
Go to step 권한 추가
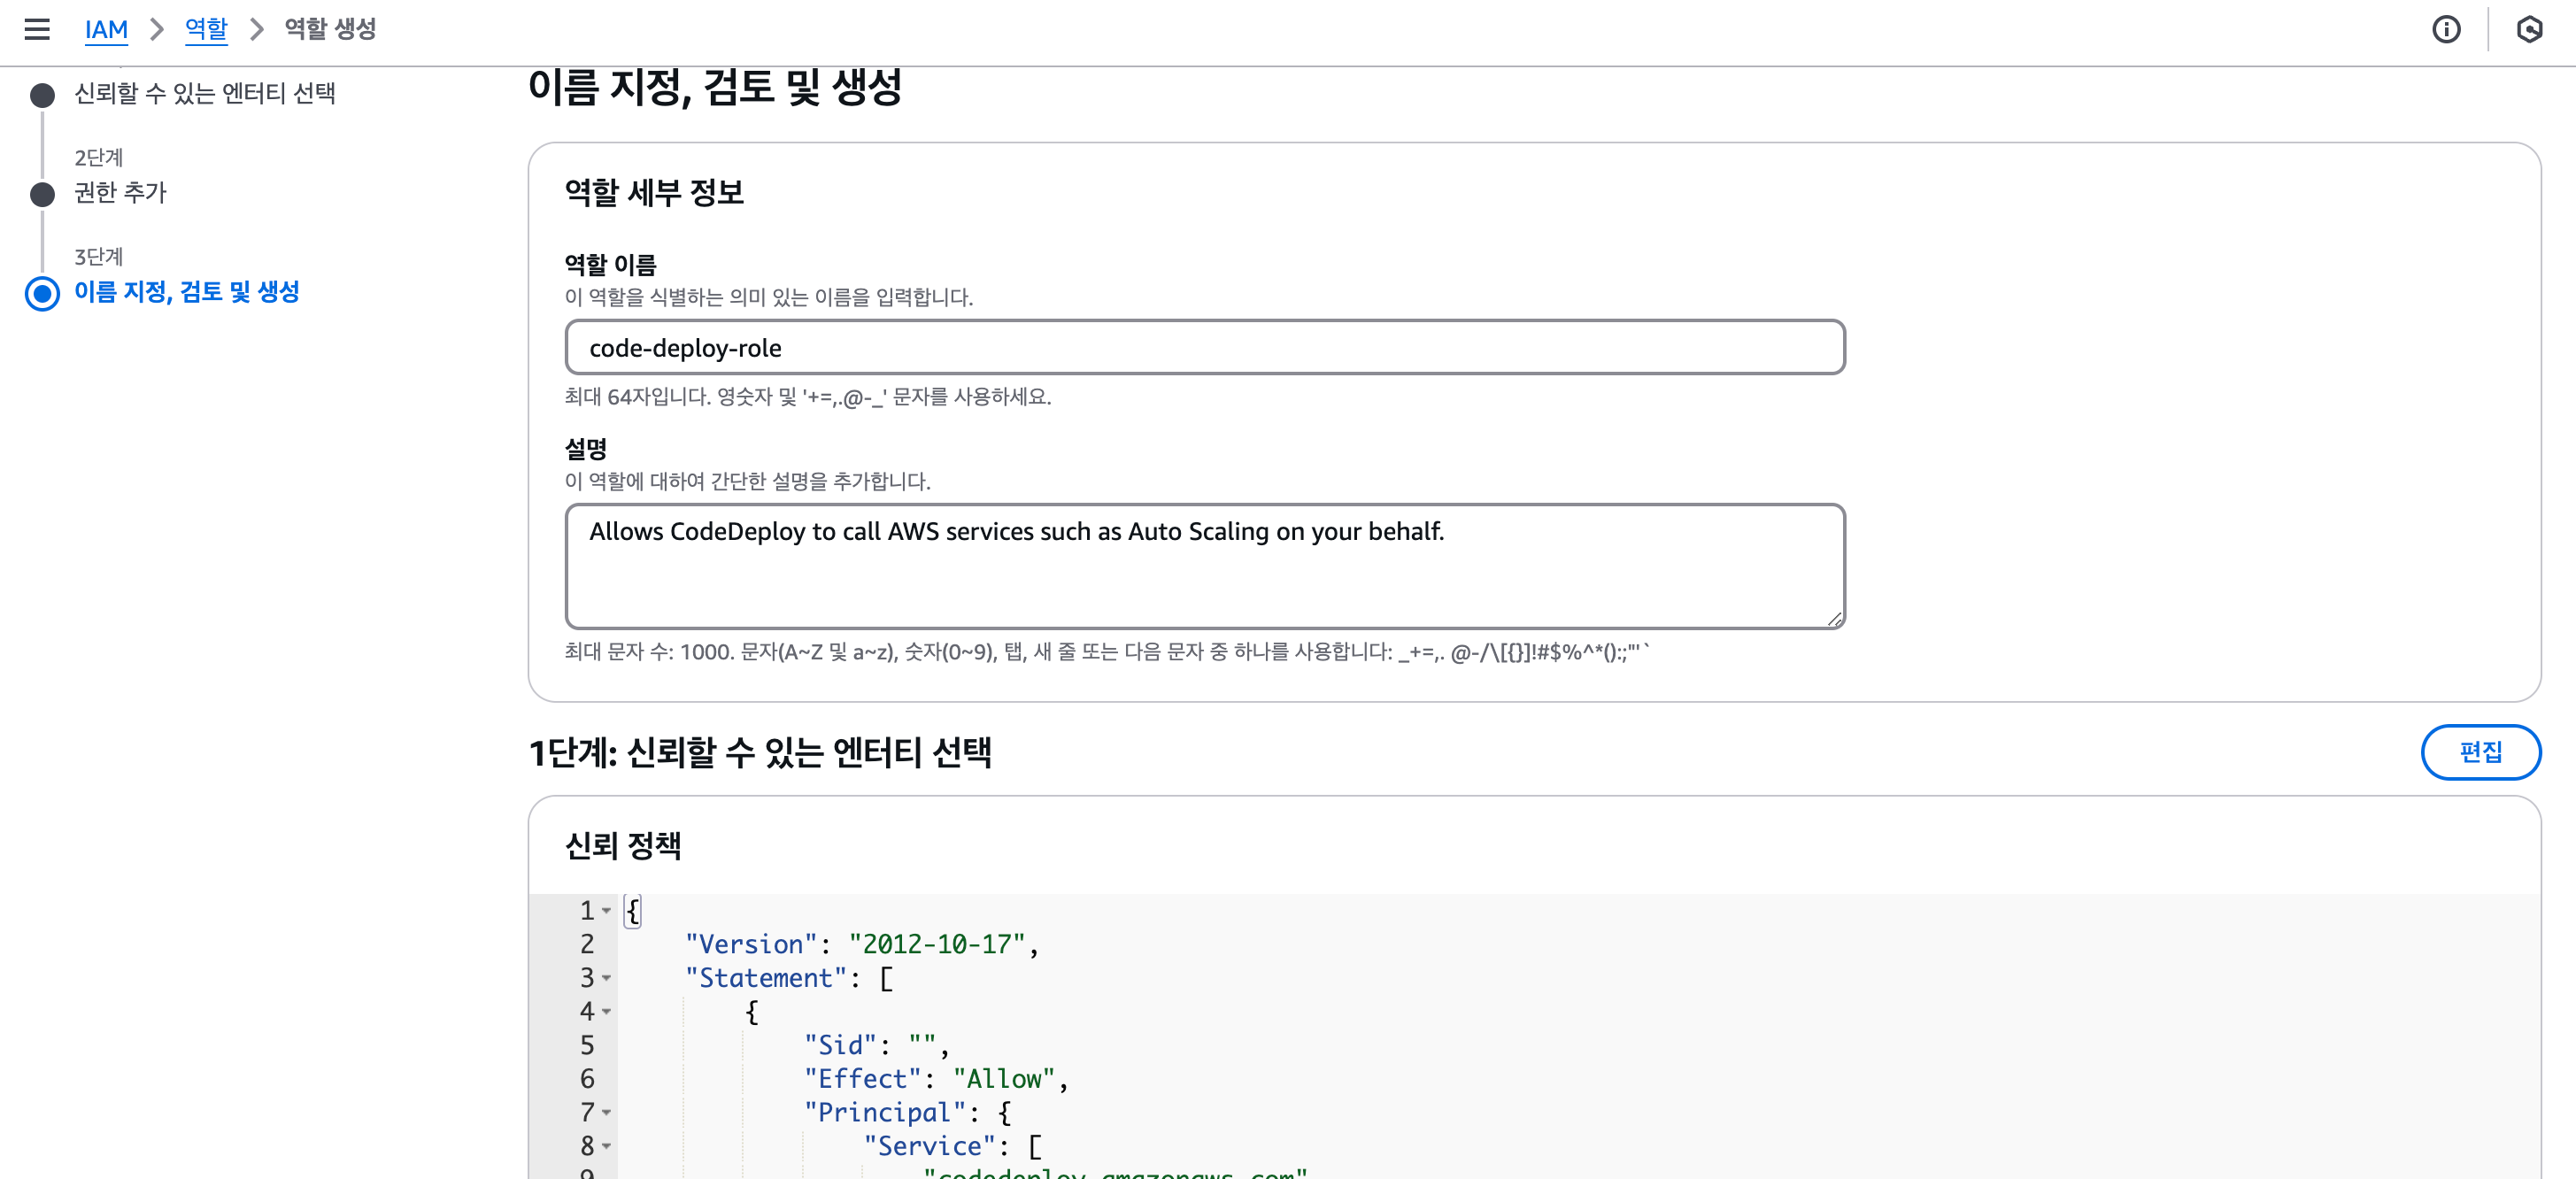[120, 192]
